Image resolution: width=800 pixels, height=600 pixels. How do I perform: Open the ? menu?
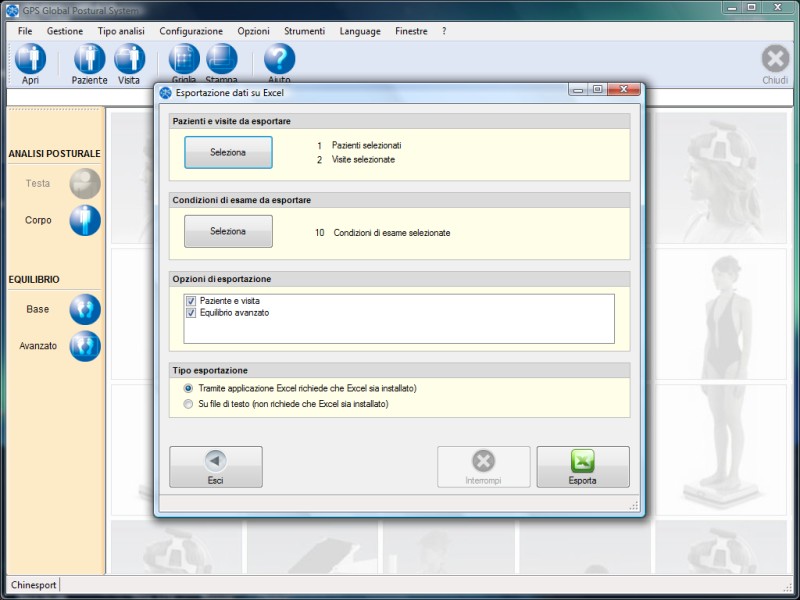[x=444, y=31]
